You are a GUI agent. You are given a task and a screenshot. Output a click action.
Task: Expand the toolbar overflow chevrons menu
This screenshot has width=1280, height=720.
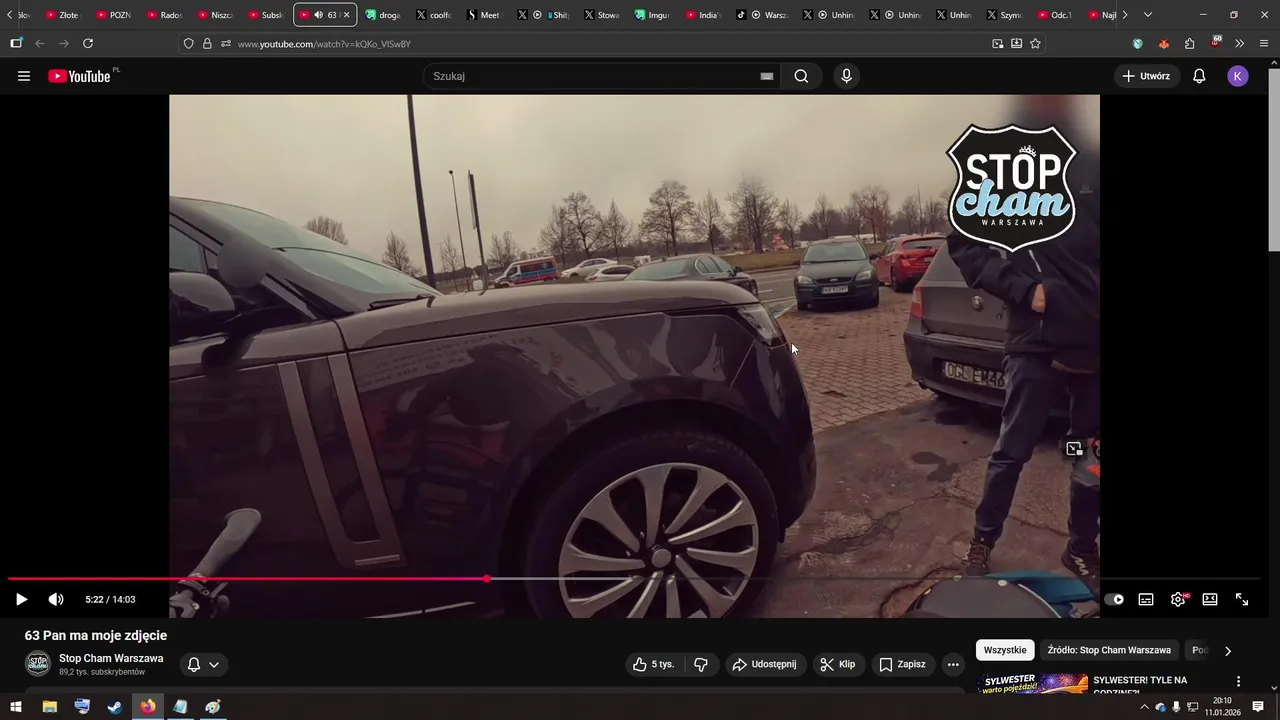coord(1239,44)
